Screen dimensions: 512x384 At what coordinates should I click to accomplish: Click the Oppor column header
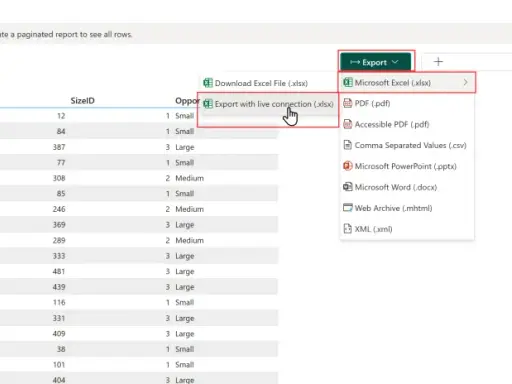tap(187, 101)
